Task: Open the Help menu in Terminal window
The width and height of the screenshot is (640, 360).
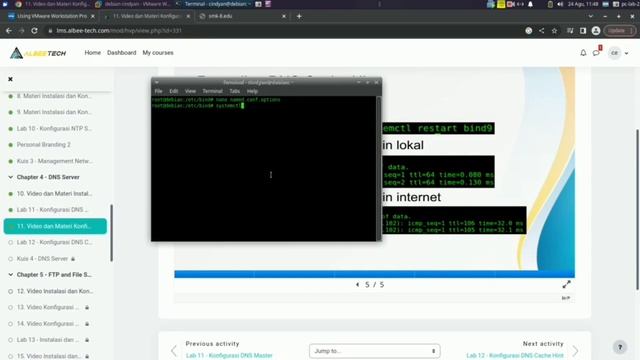Action: (252, 91)
